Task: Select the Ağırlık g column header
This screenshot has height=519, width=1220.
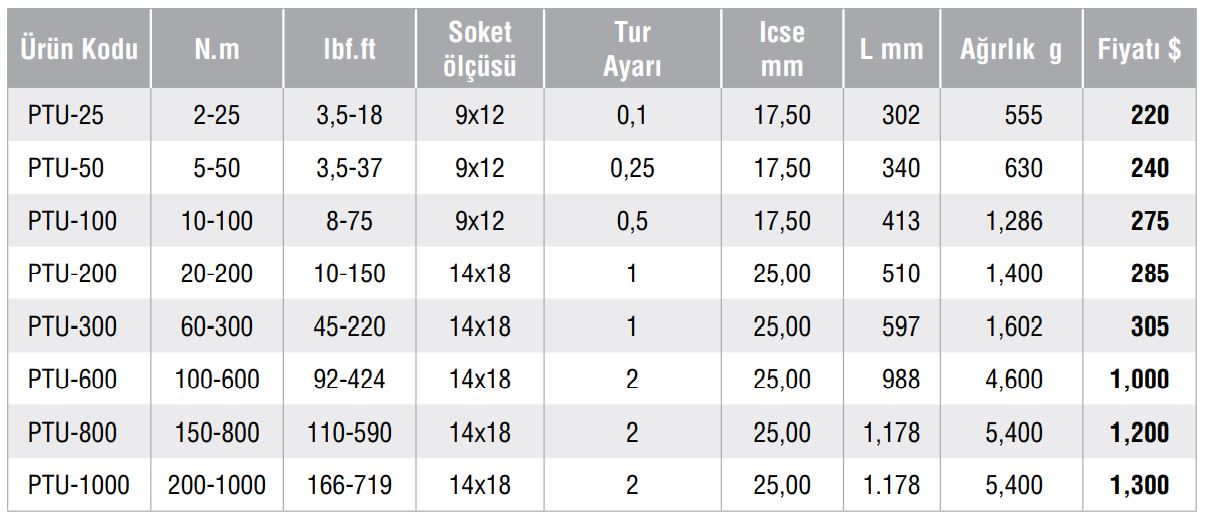Action: (x=1011, y=50)
